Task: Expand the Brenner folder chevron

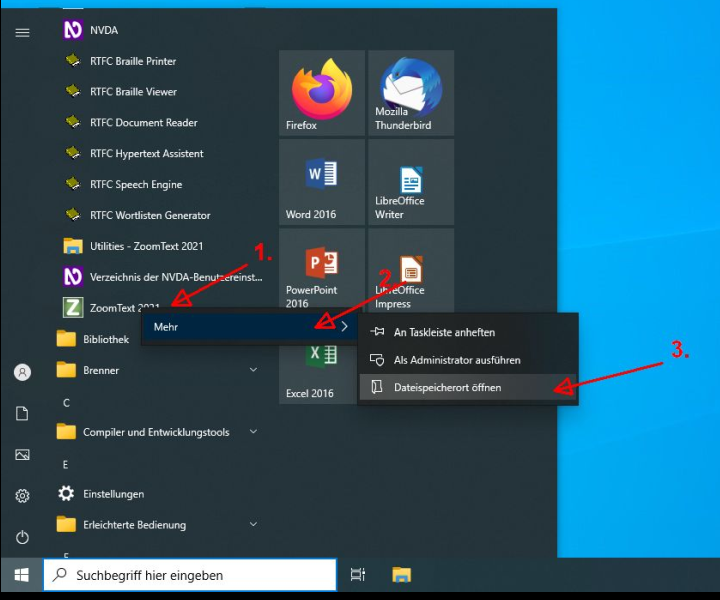Action: coord(253,370)
